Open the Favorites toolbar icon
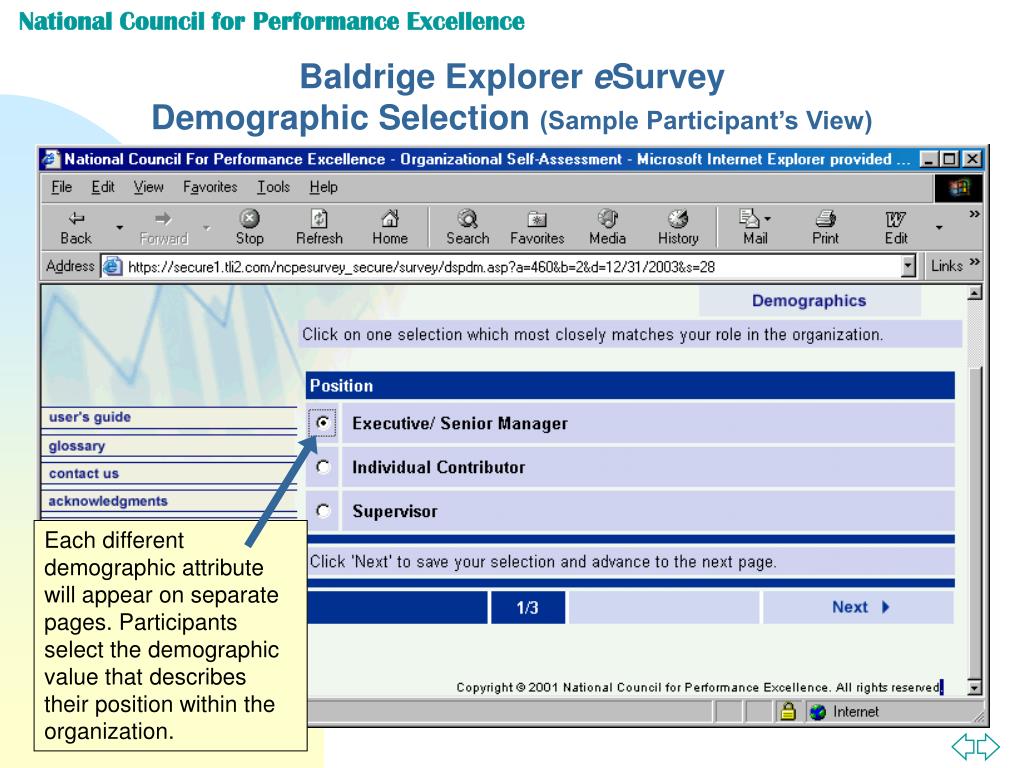This screenshot has width=1024, height=768. [x=537, y=218]
